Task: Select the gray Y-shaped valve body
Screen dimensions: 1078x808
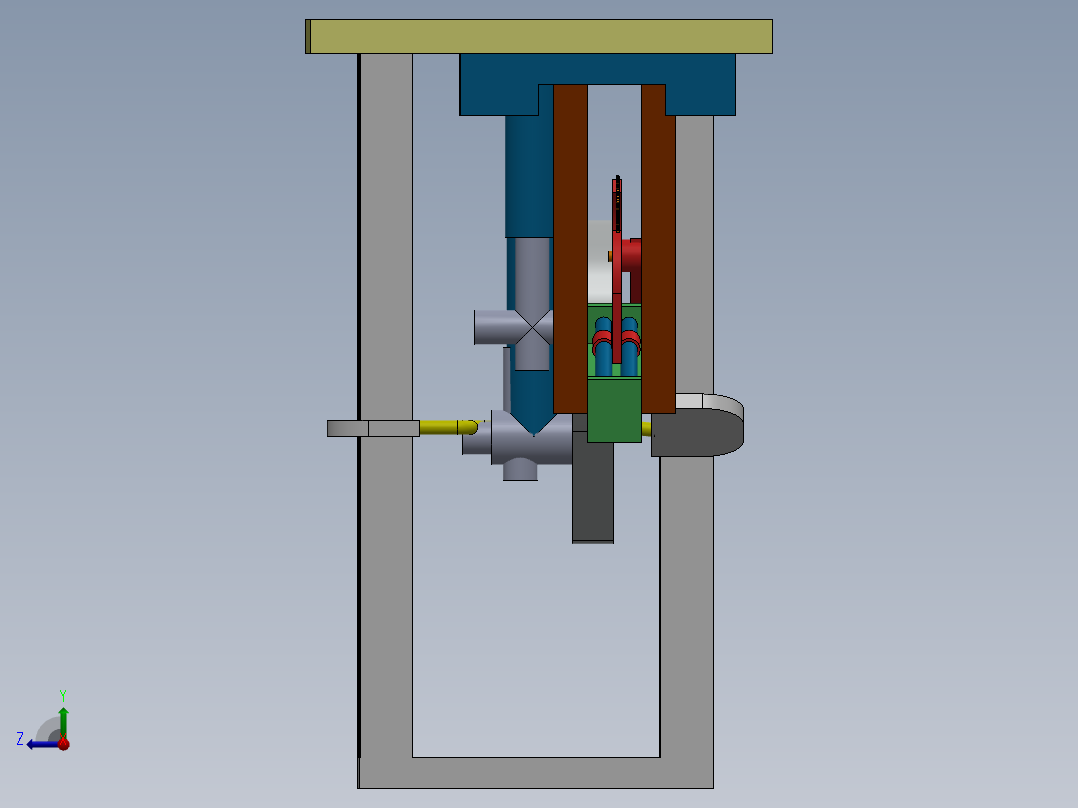Action: (520, 445)
